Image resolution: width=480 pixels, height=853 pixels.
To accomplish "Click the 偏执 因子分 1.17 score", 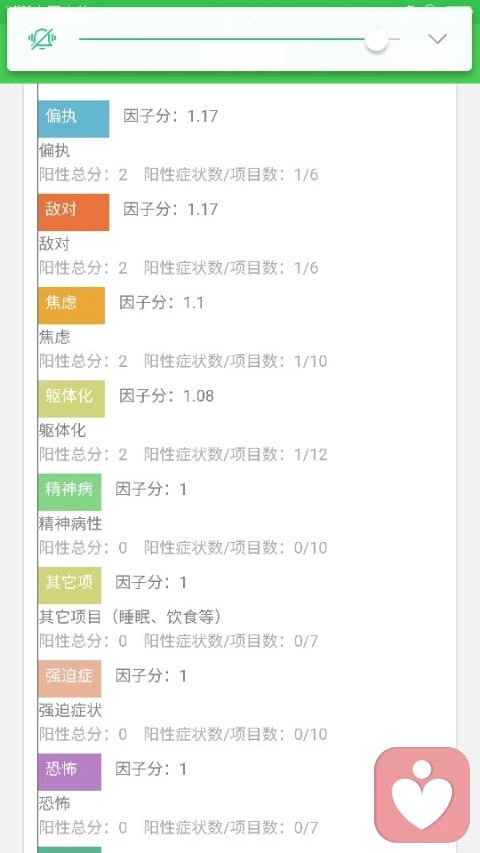I will coord(171,116).
